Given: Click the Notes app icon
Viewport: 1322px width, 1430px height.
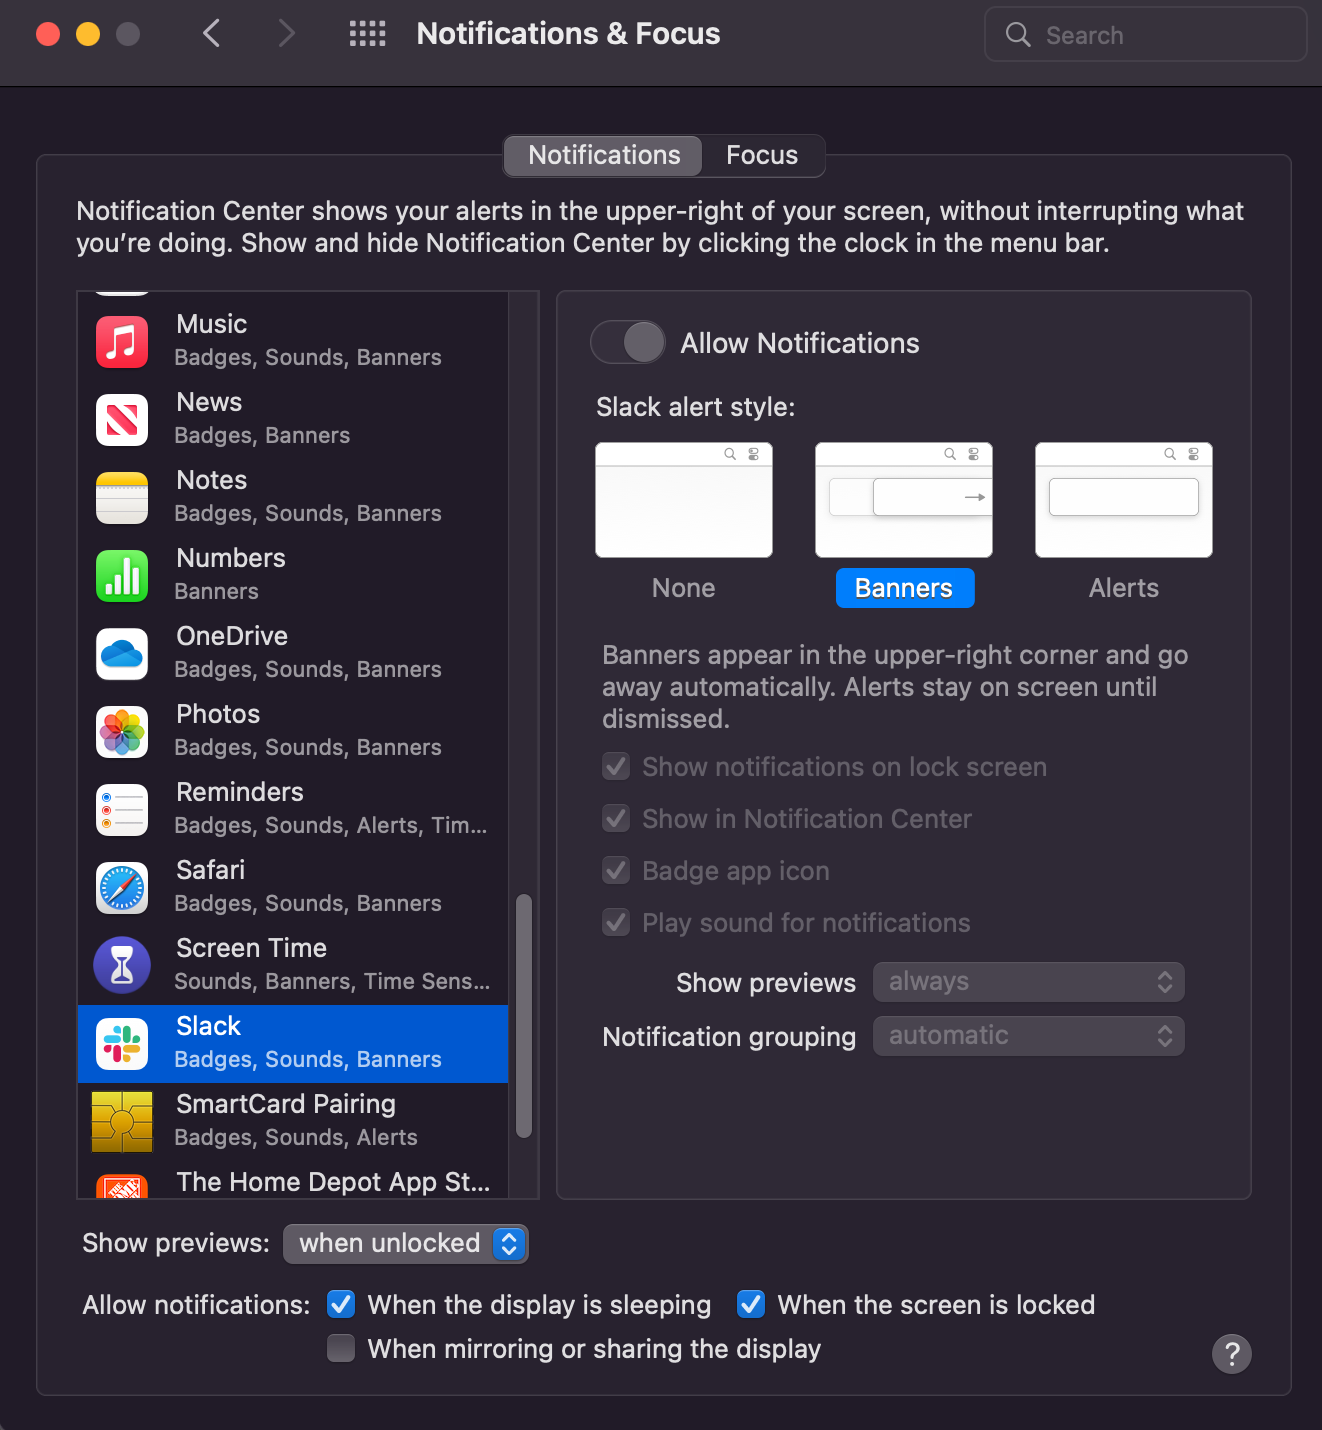Looking at the screenshot, I should pyautogui.click(x=122, y=497).
